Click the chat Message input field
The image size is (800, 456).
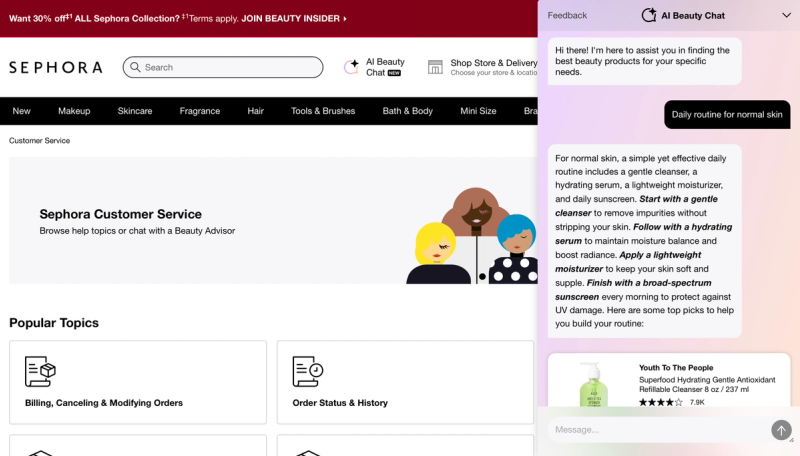658,429
